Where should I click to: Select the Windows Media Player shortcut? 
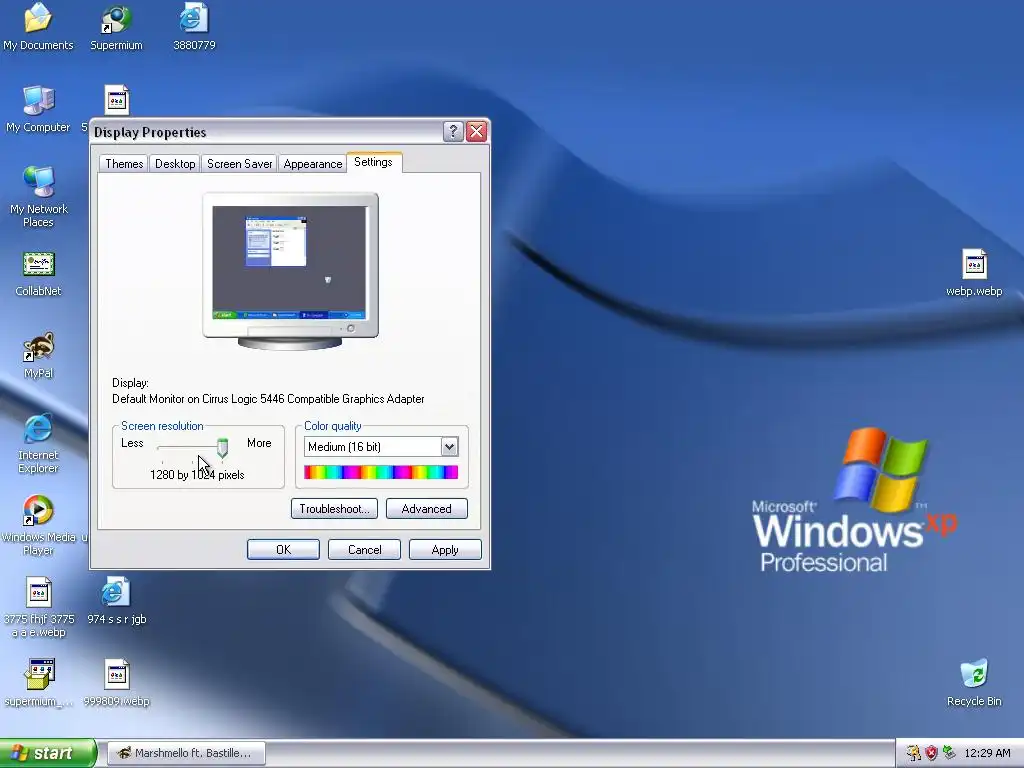(38, 525)
